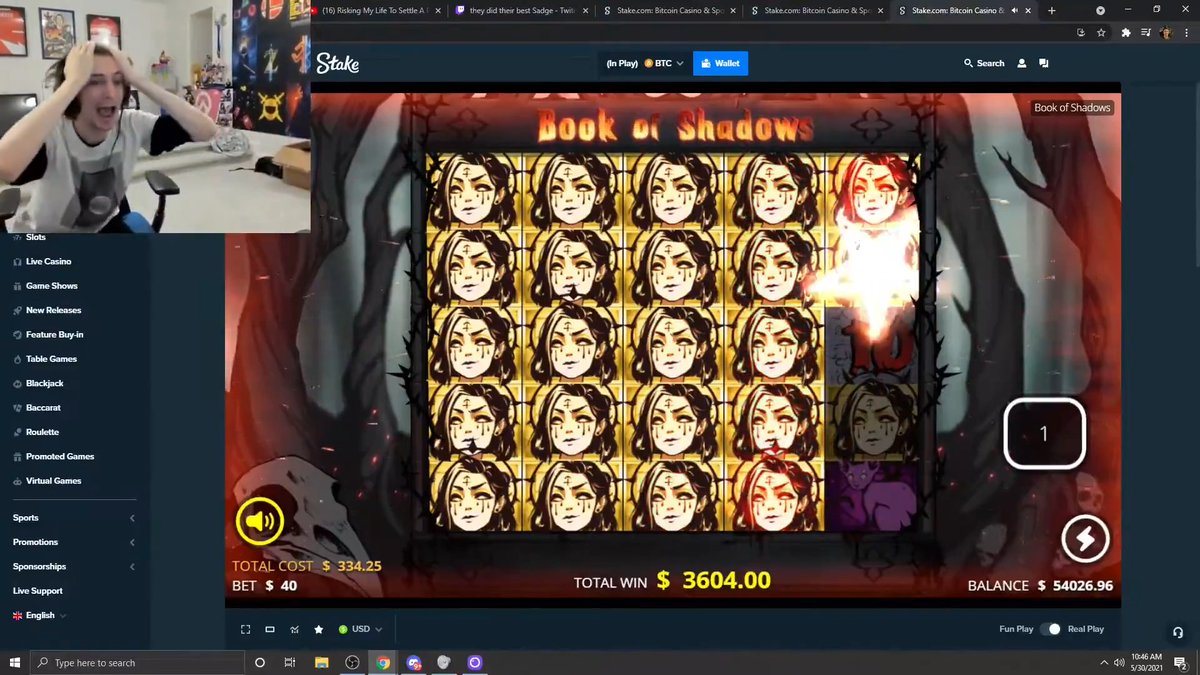
Task: Focus the 'Type here to search' box
Action: [137, 662]
